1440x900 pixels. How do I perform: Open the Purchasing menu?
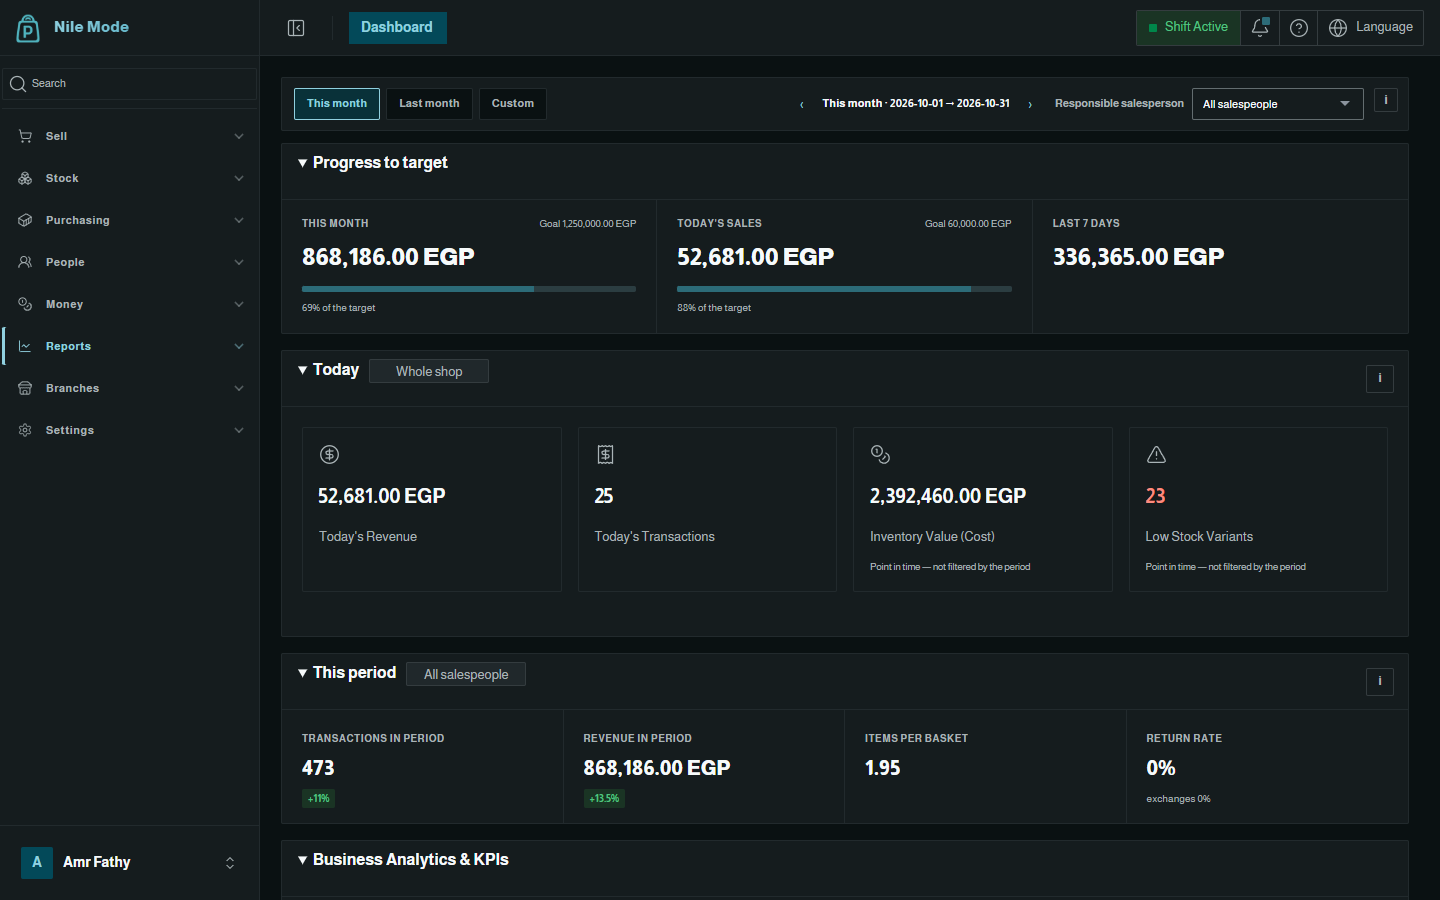click(130, 220)
